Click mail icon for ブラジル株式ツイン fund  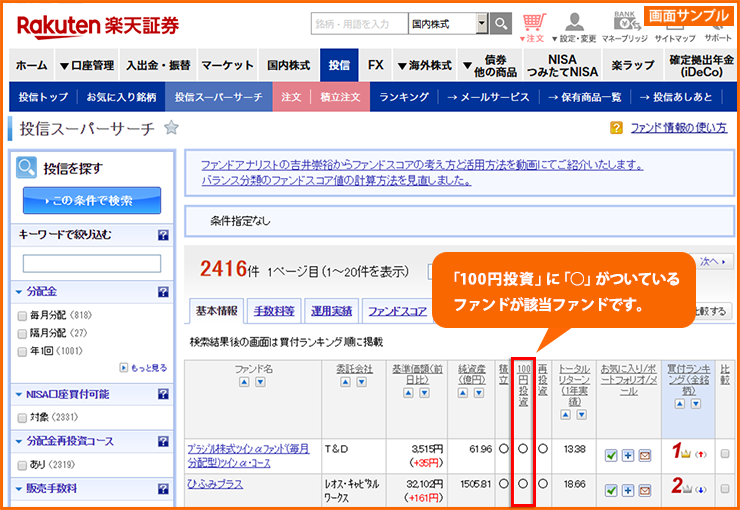coord(645,455)
